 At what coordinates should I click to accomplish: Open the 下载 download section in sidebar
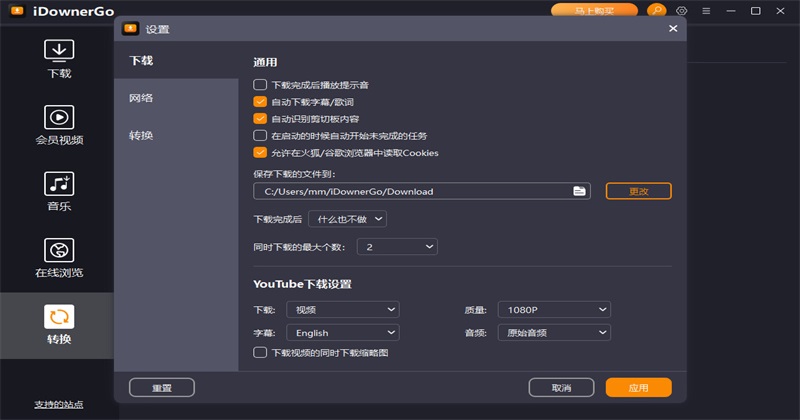[59, 59]
